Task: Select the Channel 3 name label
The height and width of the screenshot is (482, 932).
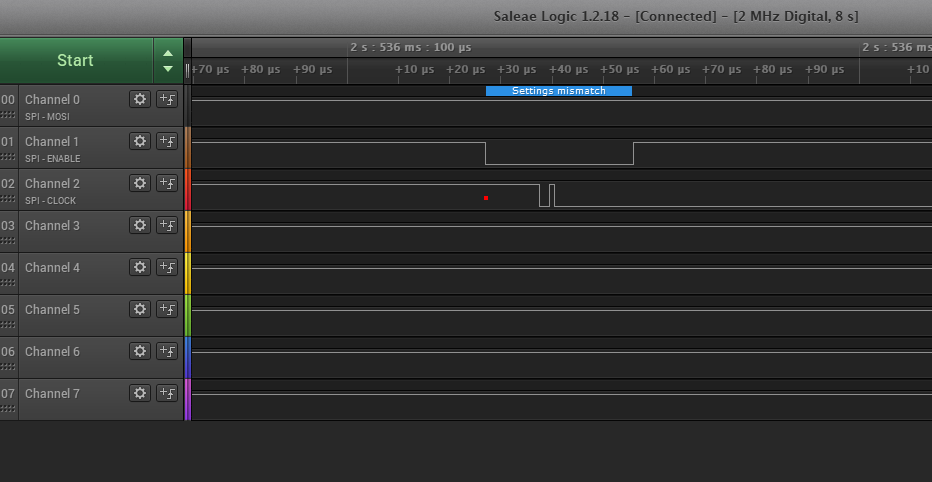Action: tap(52, 226)
